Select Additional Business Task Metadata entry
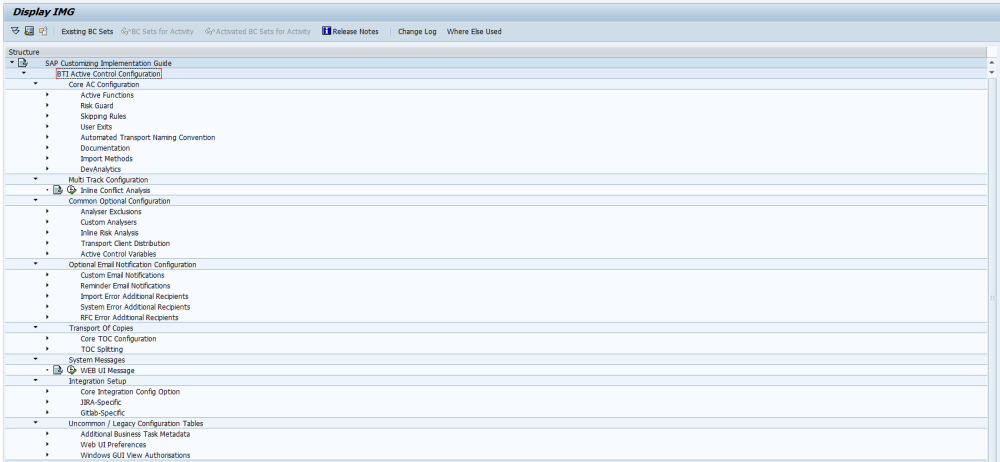Viewport: 1000px width, 462px height. coord(135,434)
